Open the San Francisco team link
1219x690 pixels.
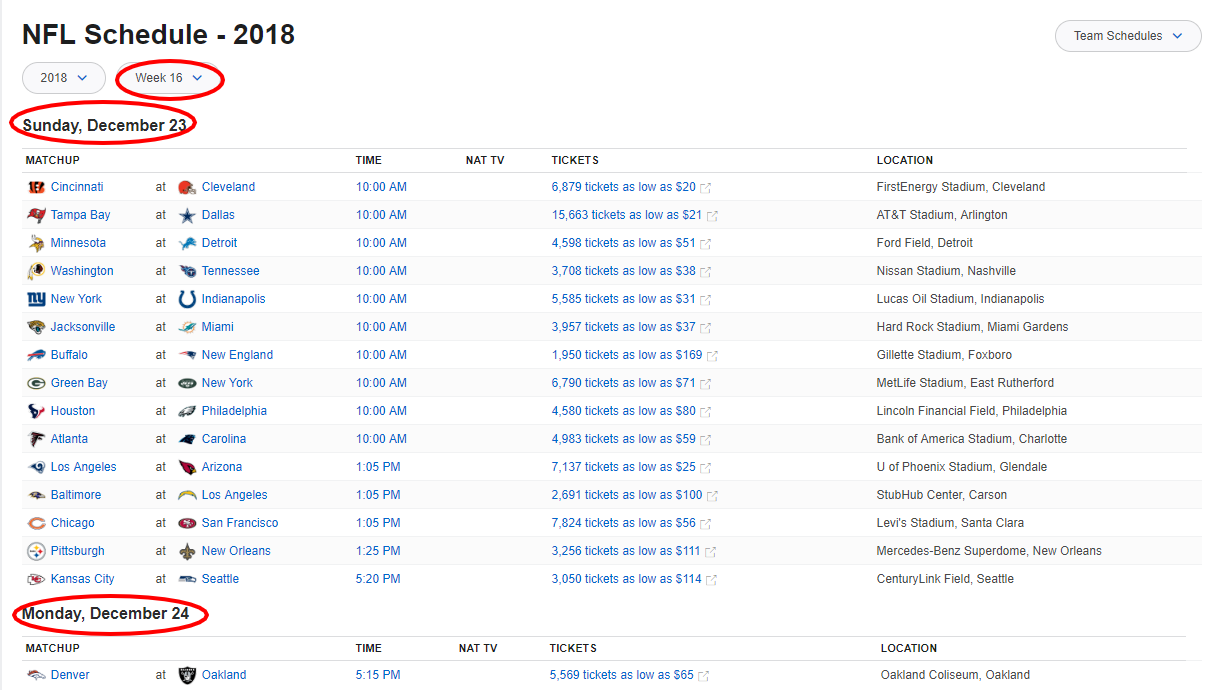[x=240, y=523]
